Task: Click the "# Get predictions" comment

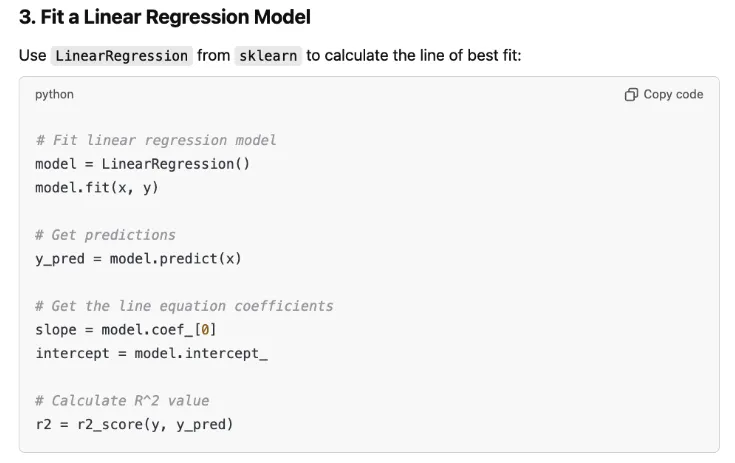Action: [x=105, y=235]
